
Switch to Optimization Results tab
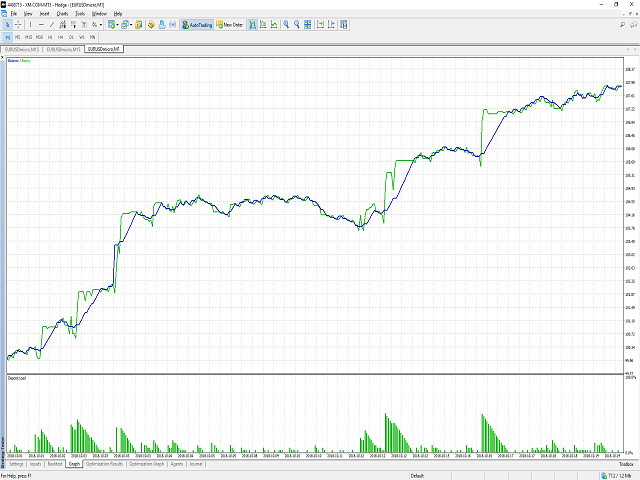[104, 464]
